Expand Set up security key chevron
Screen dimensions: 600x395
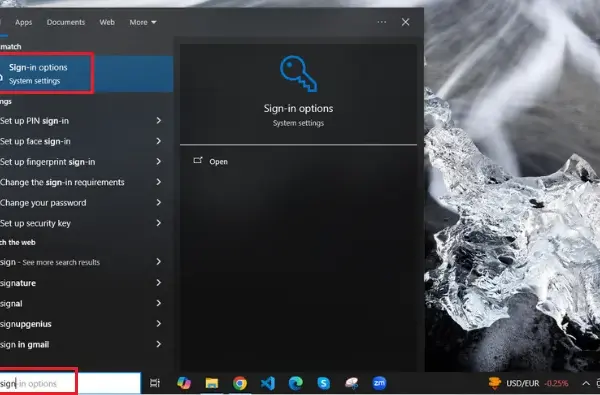pos(158,223)
